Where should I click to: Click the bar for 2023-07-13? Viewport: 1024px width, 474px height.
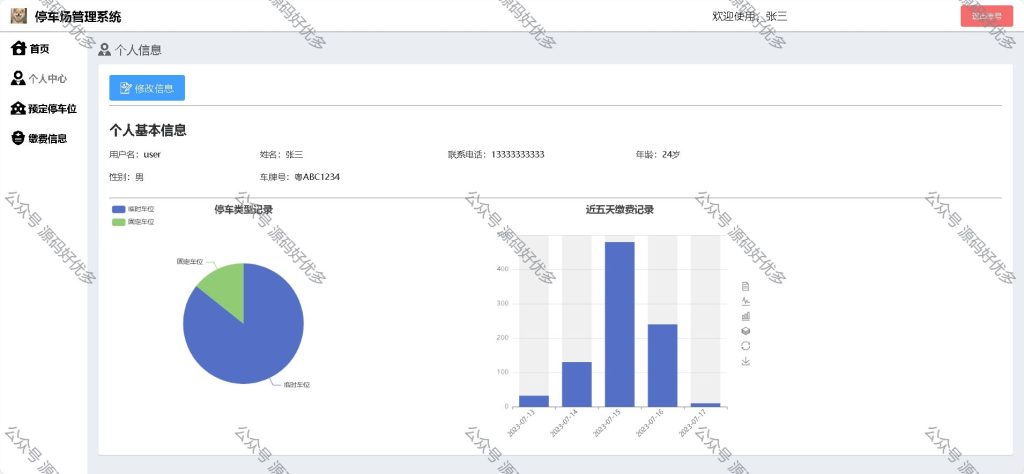tap(534, 401)
